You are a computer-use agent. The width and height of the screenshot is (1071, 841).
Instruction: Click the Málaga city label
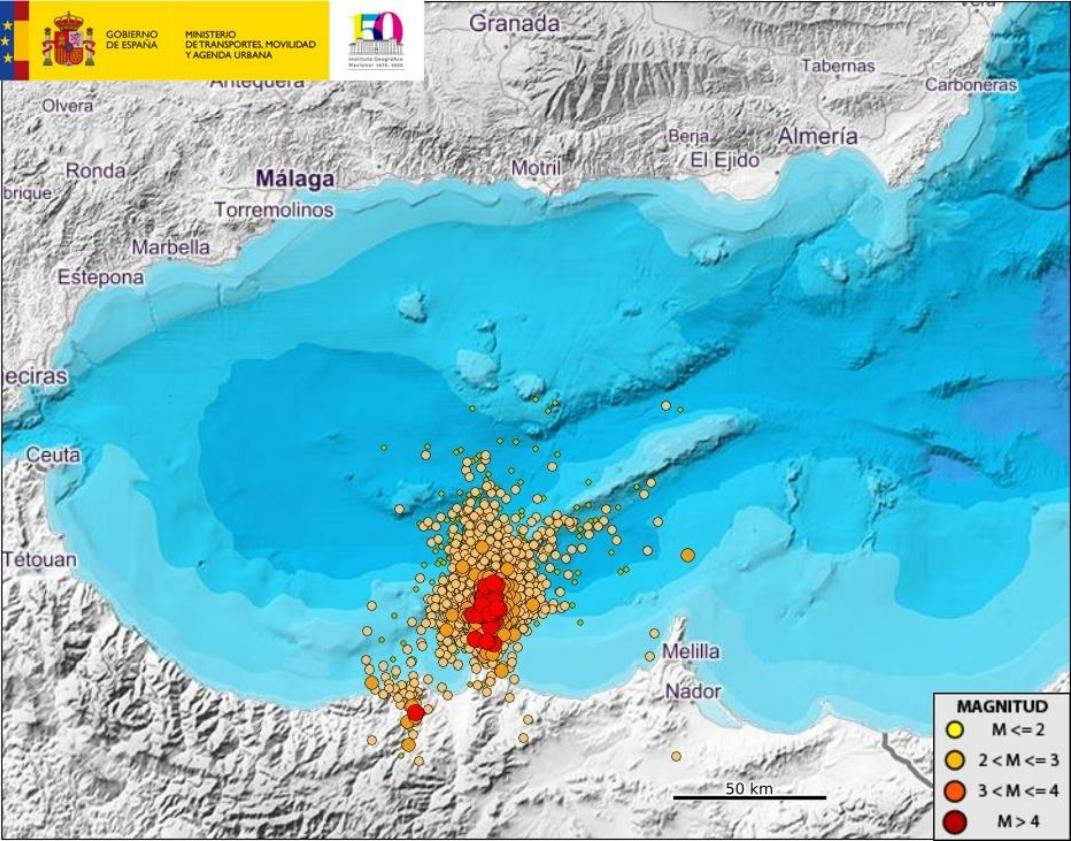tap(295, 178)
